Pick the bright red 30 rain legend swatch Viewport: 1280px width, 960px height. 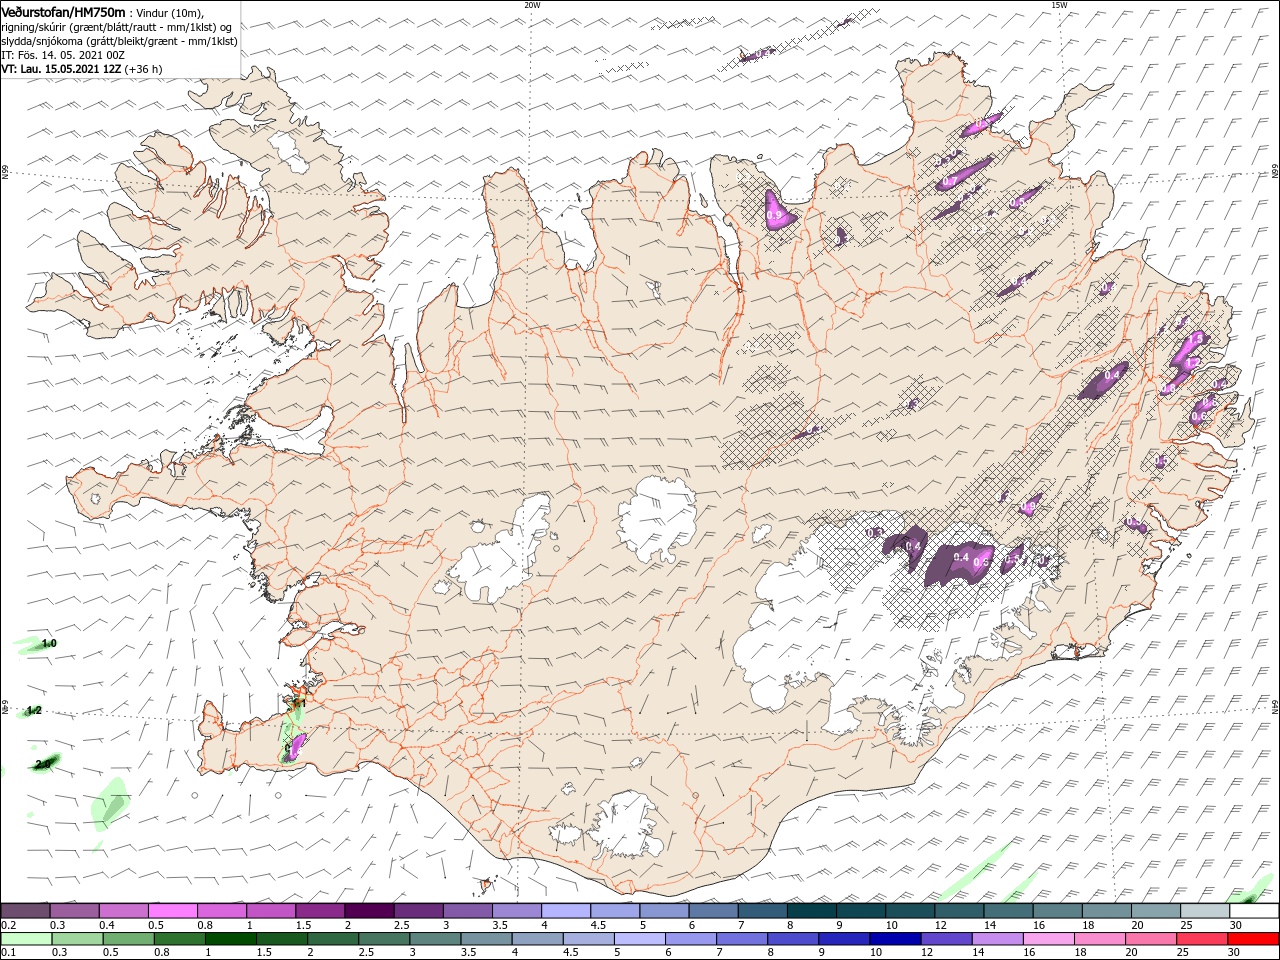(x=1254, y=939)
